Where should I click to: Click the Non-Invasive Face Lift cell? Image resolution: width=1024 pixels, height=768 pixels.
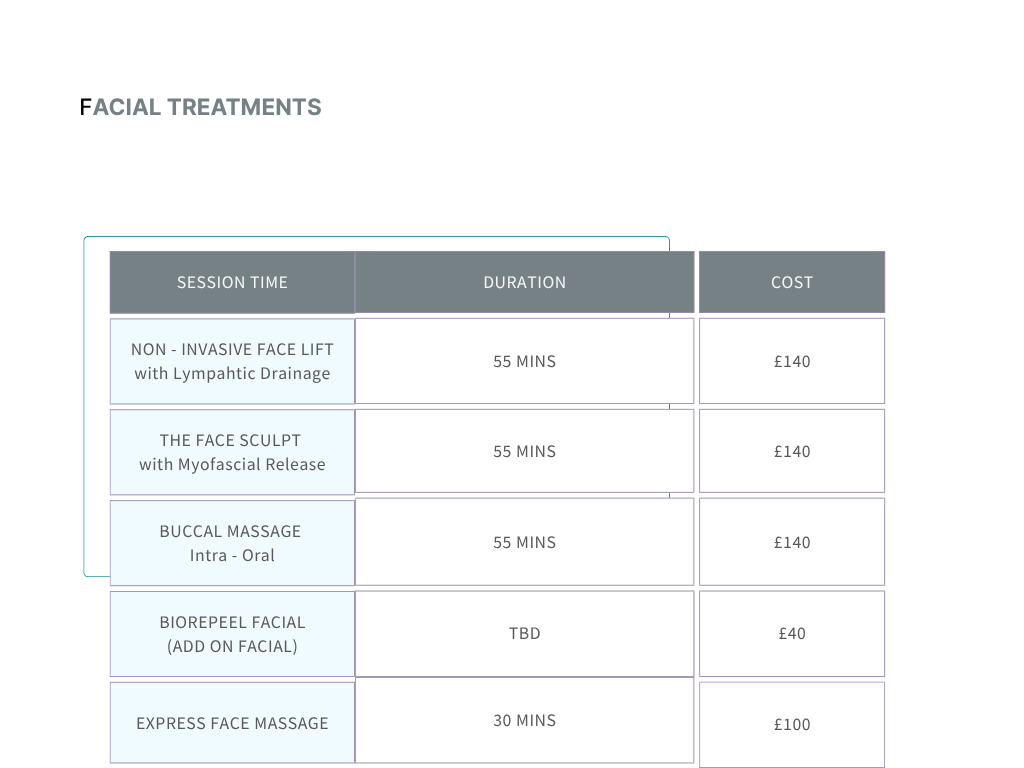tap(232, 361)
